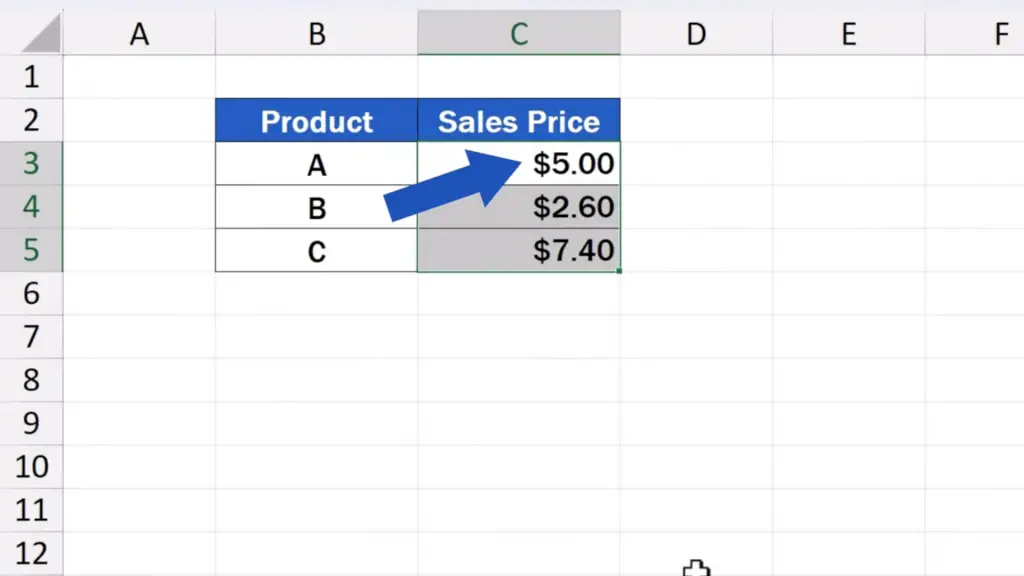This screenshot has width=1024, height=576.
Task: Click the Select All corner triangle
Action: [40, 34]
